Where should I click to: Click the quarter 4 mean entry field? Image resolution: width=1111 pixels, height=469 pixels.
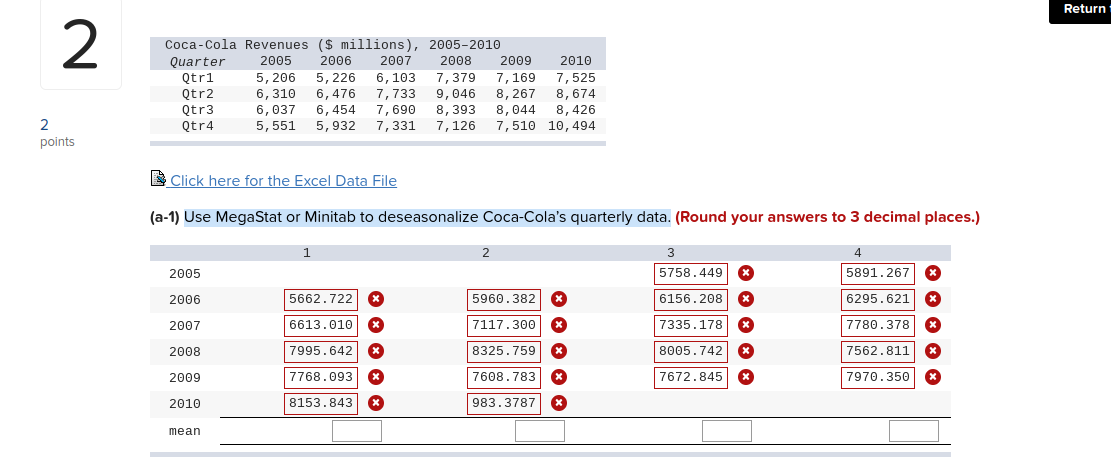(x=913, y=431)
